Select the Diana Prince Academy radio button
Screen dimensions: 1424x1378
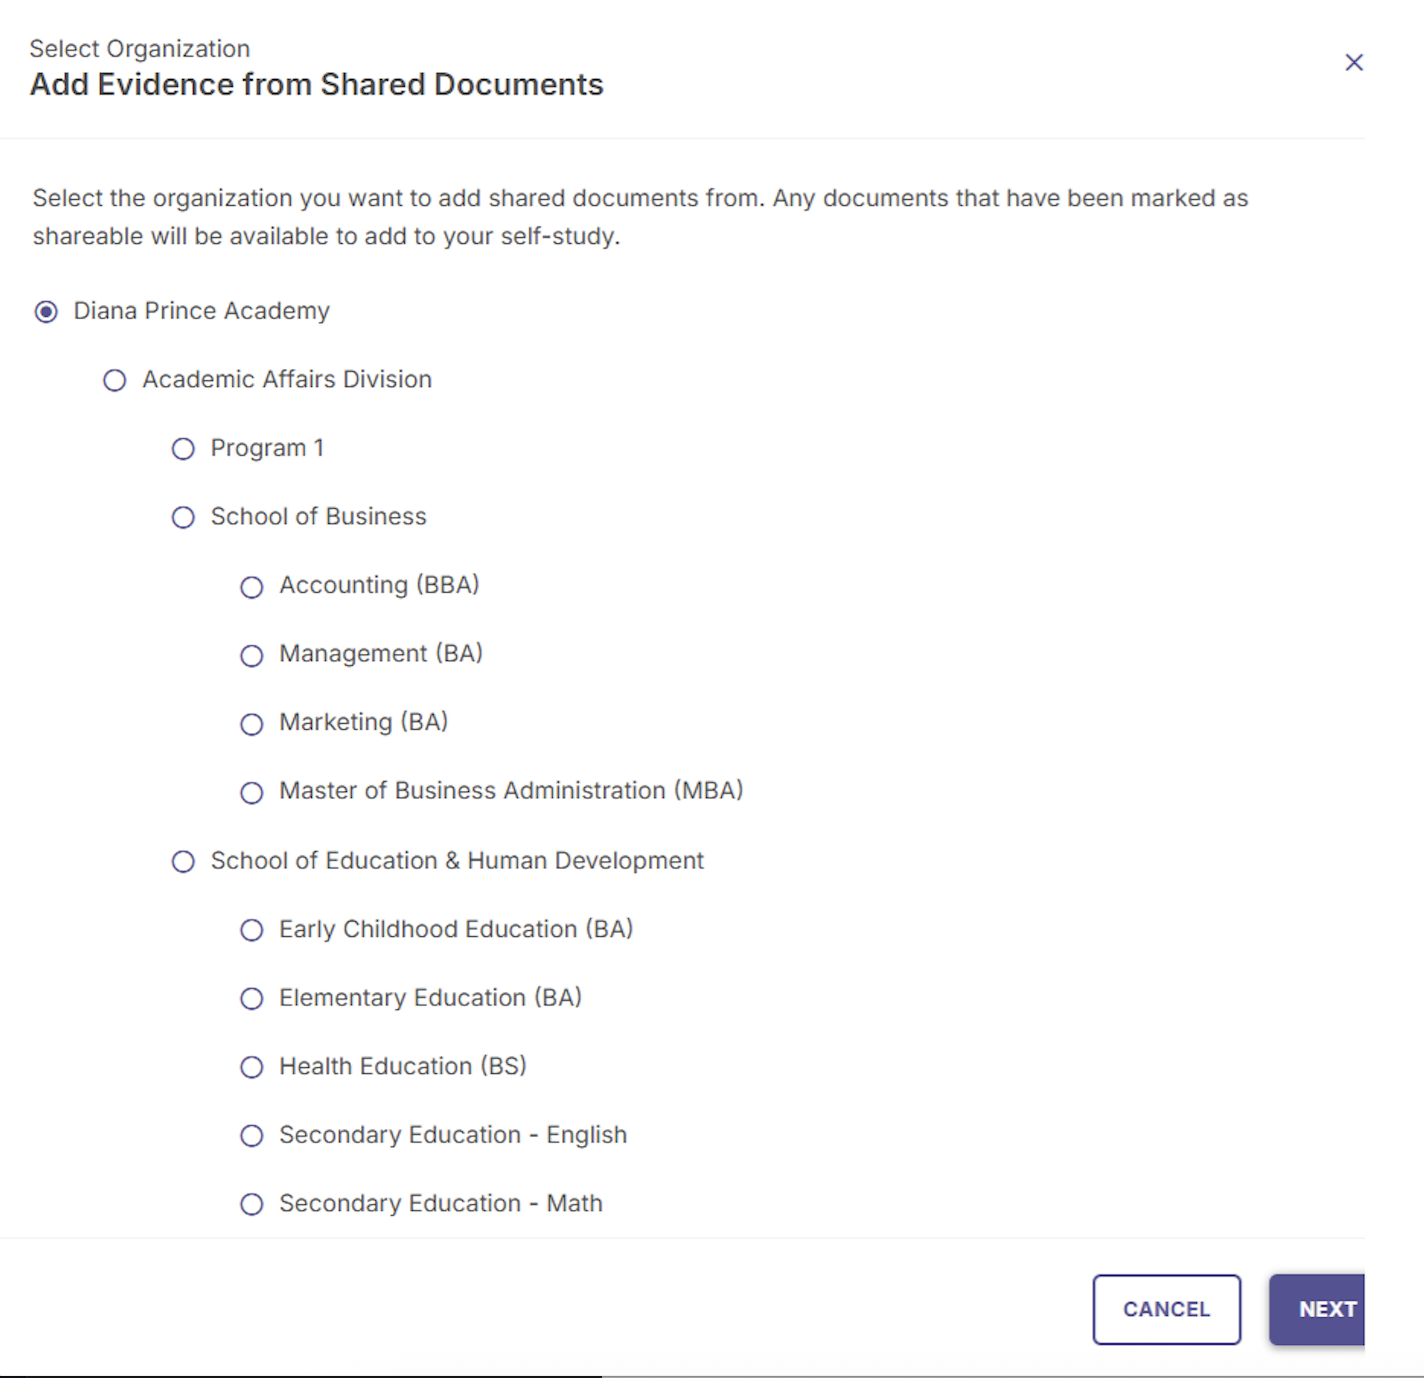tap(45, 312)
